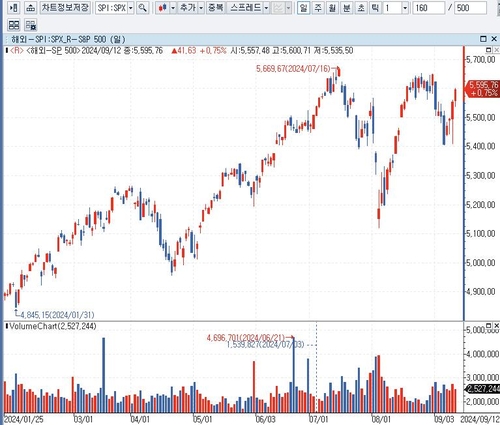Maximize the S&P 500 chart panel

[483, 39]
